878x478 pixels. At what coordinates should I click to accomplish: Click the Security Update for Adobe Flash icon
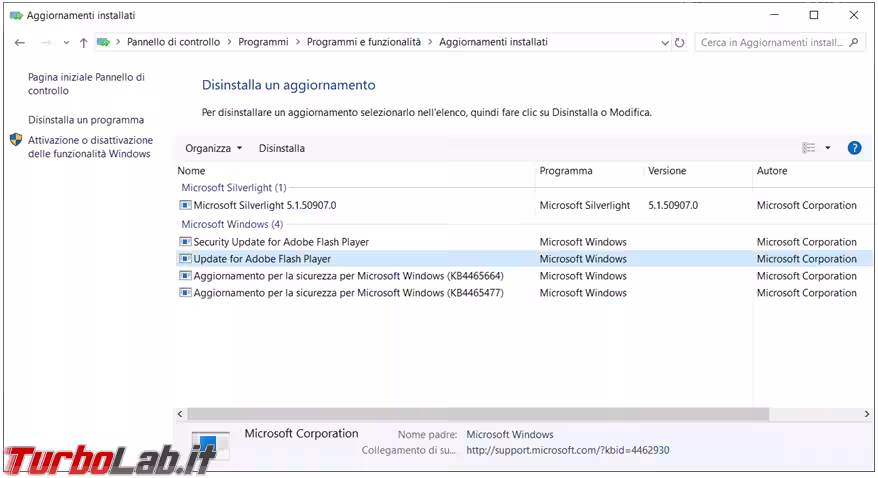(185, 242)
